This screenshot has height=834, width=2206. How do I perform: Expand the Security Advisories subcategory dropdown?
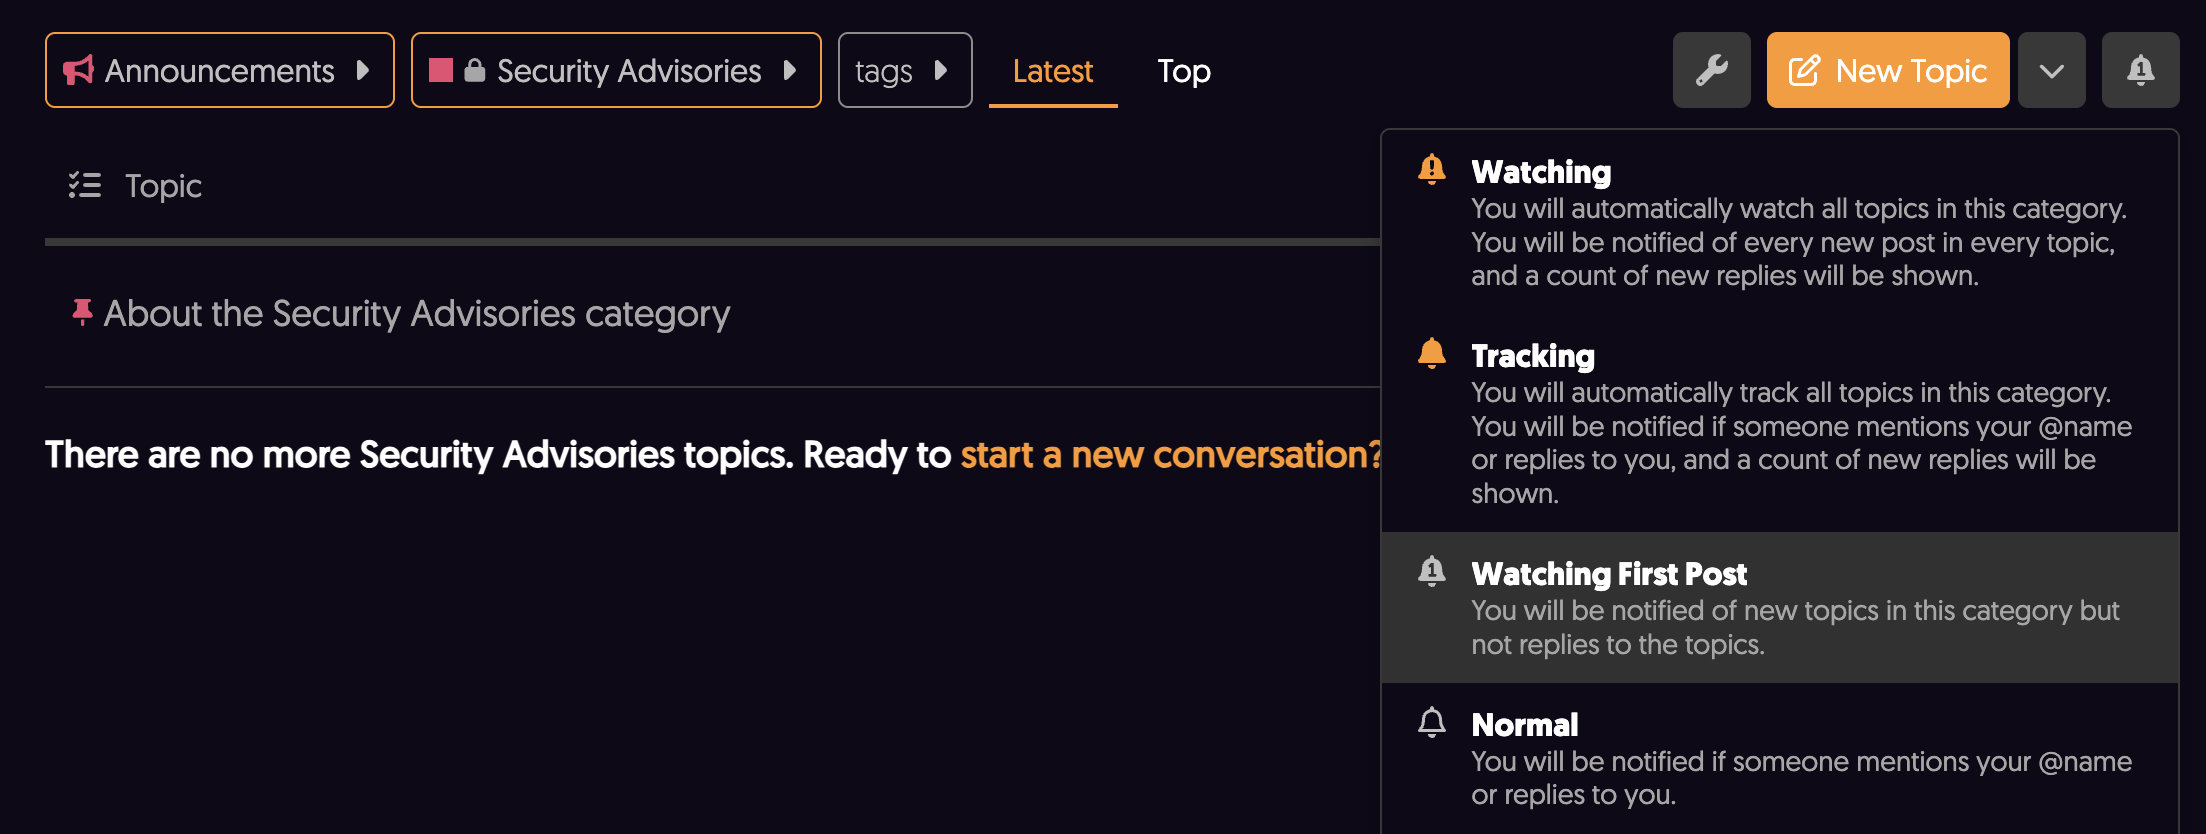789,70
